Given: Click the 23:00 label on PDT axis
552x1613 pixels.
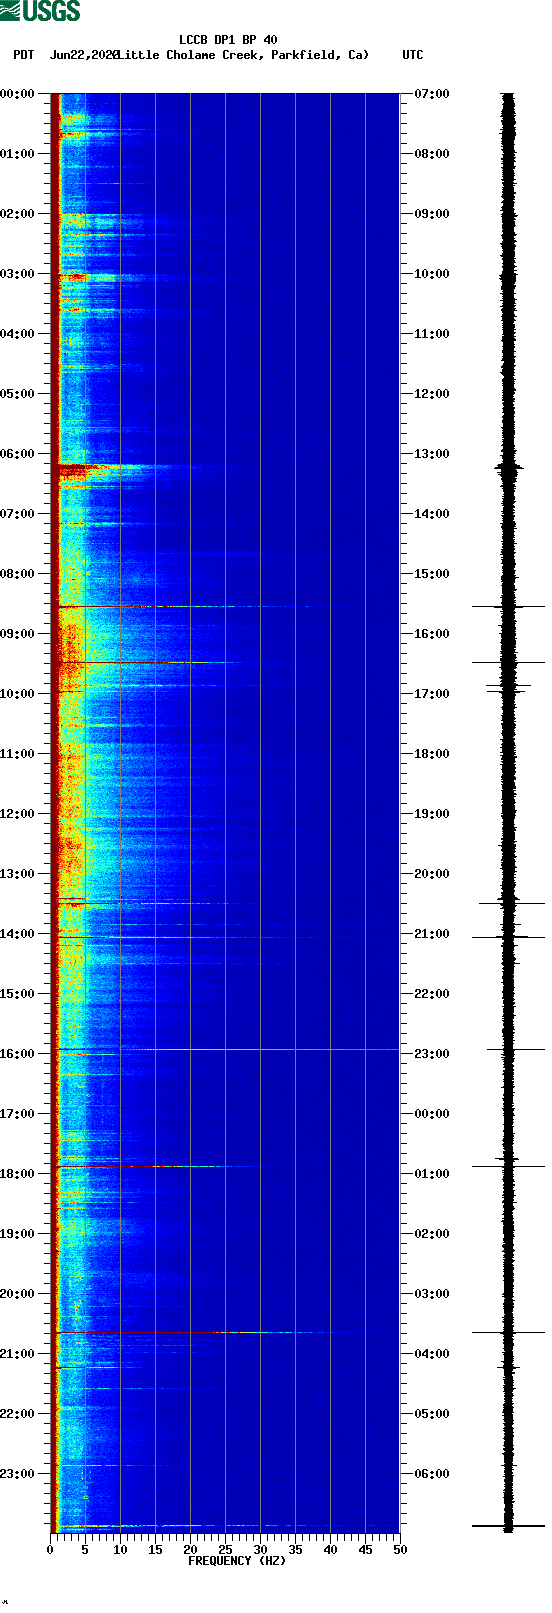Looking at the screenshot, I should click(18, 1474).
